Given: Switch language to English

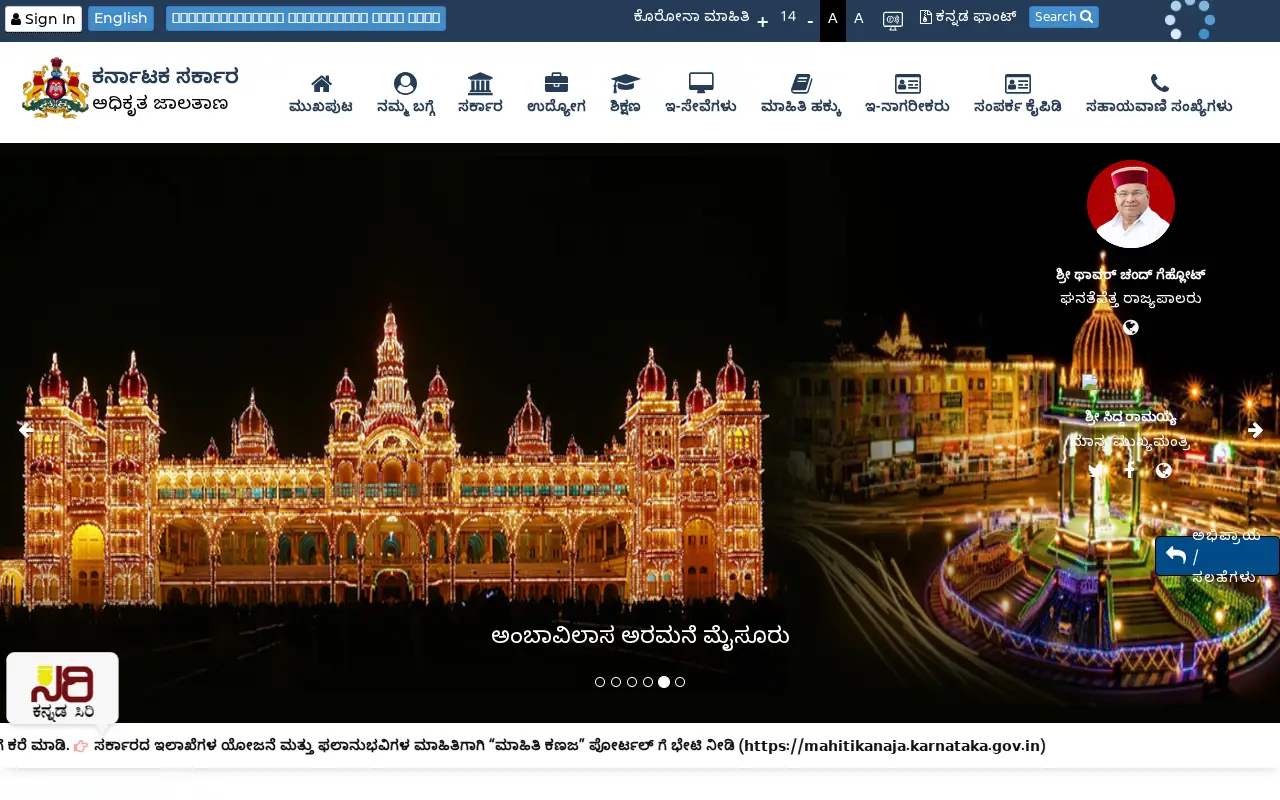Looking at the screenshot, I should [121, 19].
